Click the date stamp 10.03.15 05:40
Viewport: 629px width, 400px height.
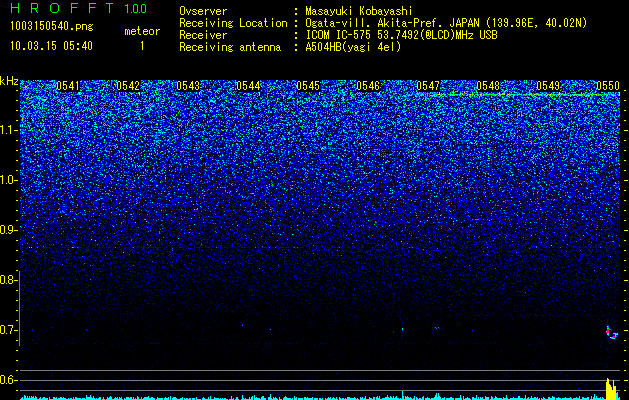click(x=51, y=46)
